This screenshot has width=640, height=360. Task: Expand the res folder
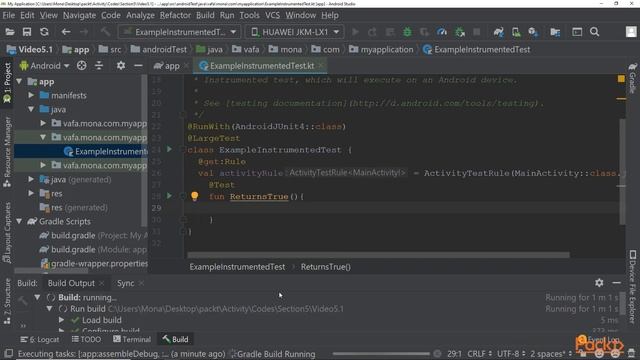coord(31,193)
